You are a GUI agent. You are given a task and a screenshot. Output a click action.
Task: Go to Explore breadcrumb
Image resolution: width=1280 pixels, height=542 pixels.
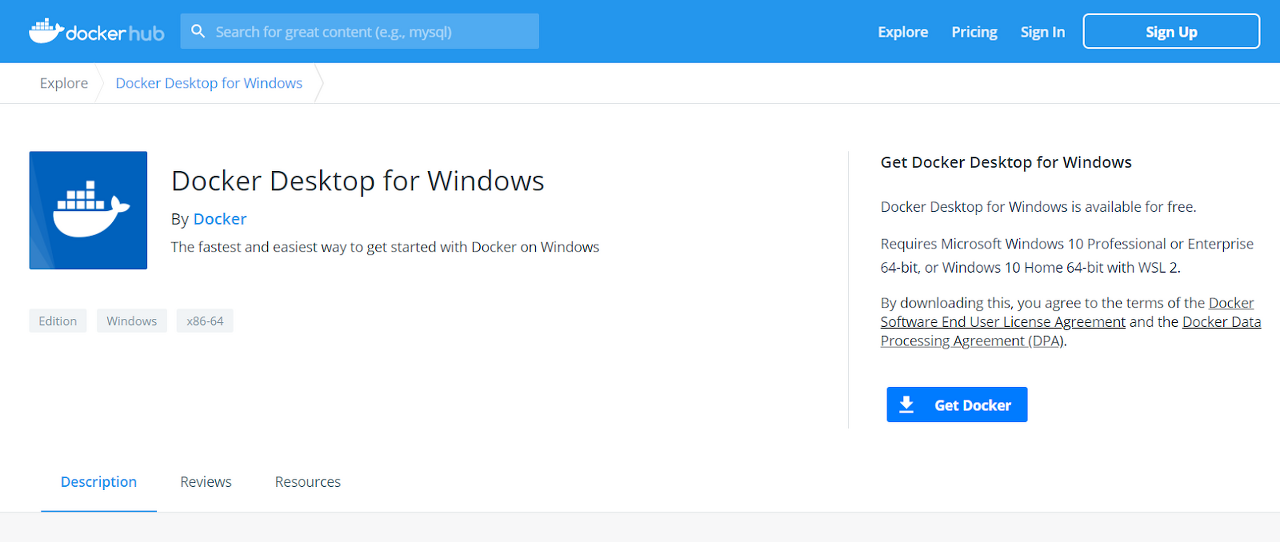[64, 83]
